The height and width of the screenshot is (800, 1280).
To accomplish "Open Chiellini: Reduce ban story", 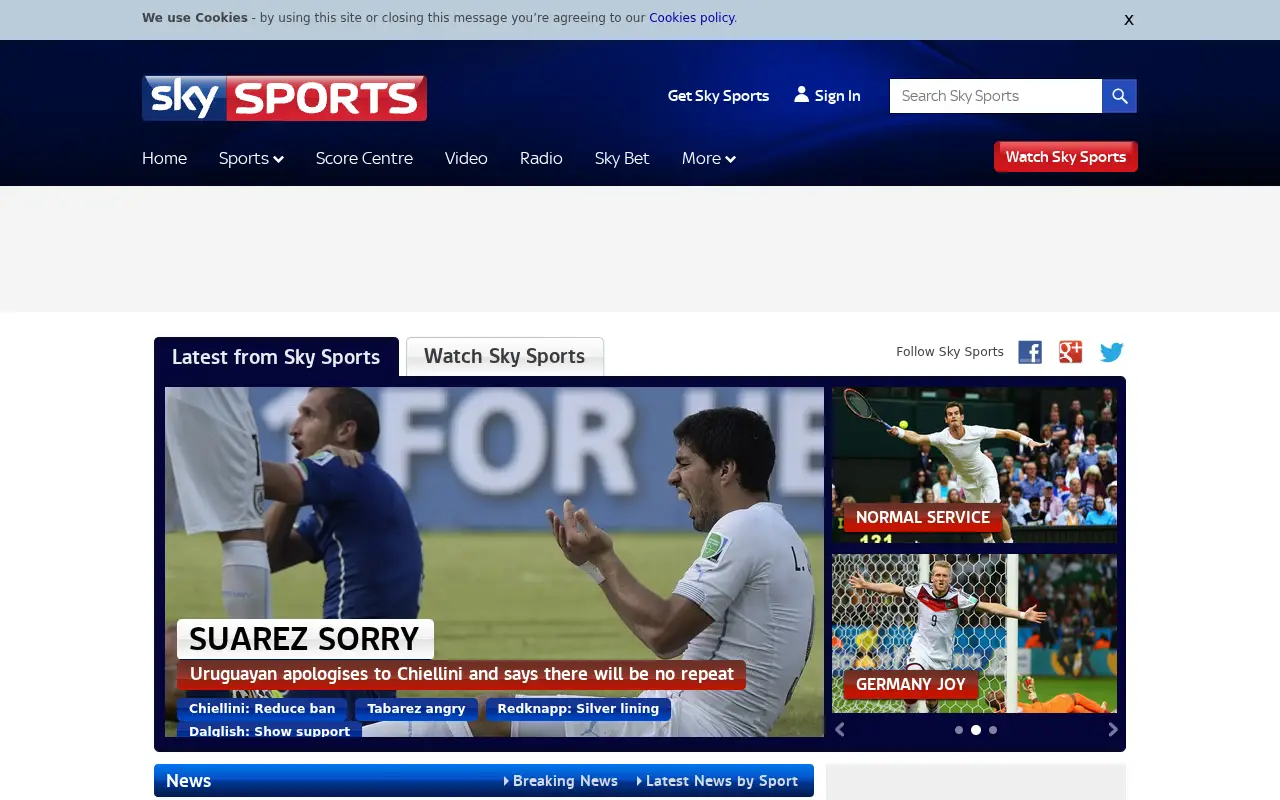I will coord(262,709).
